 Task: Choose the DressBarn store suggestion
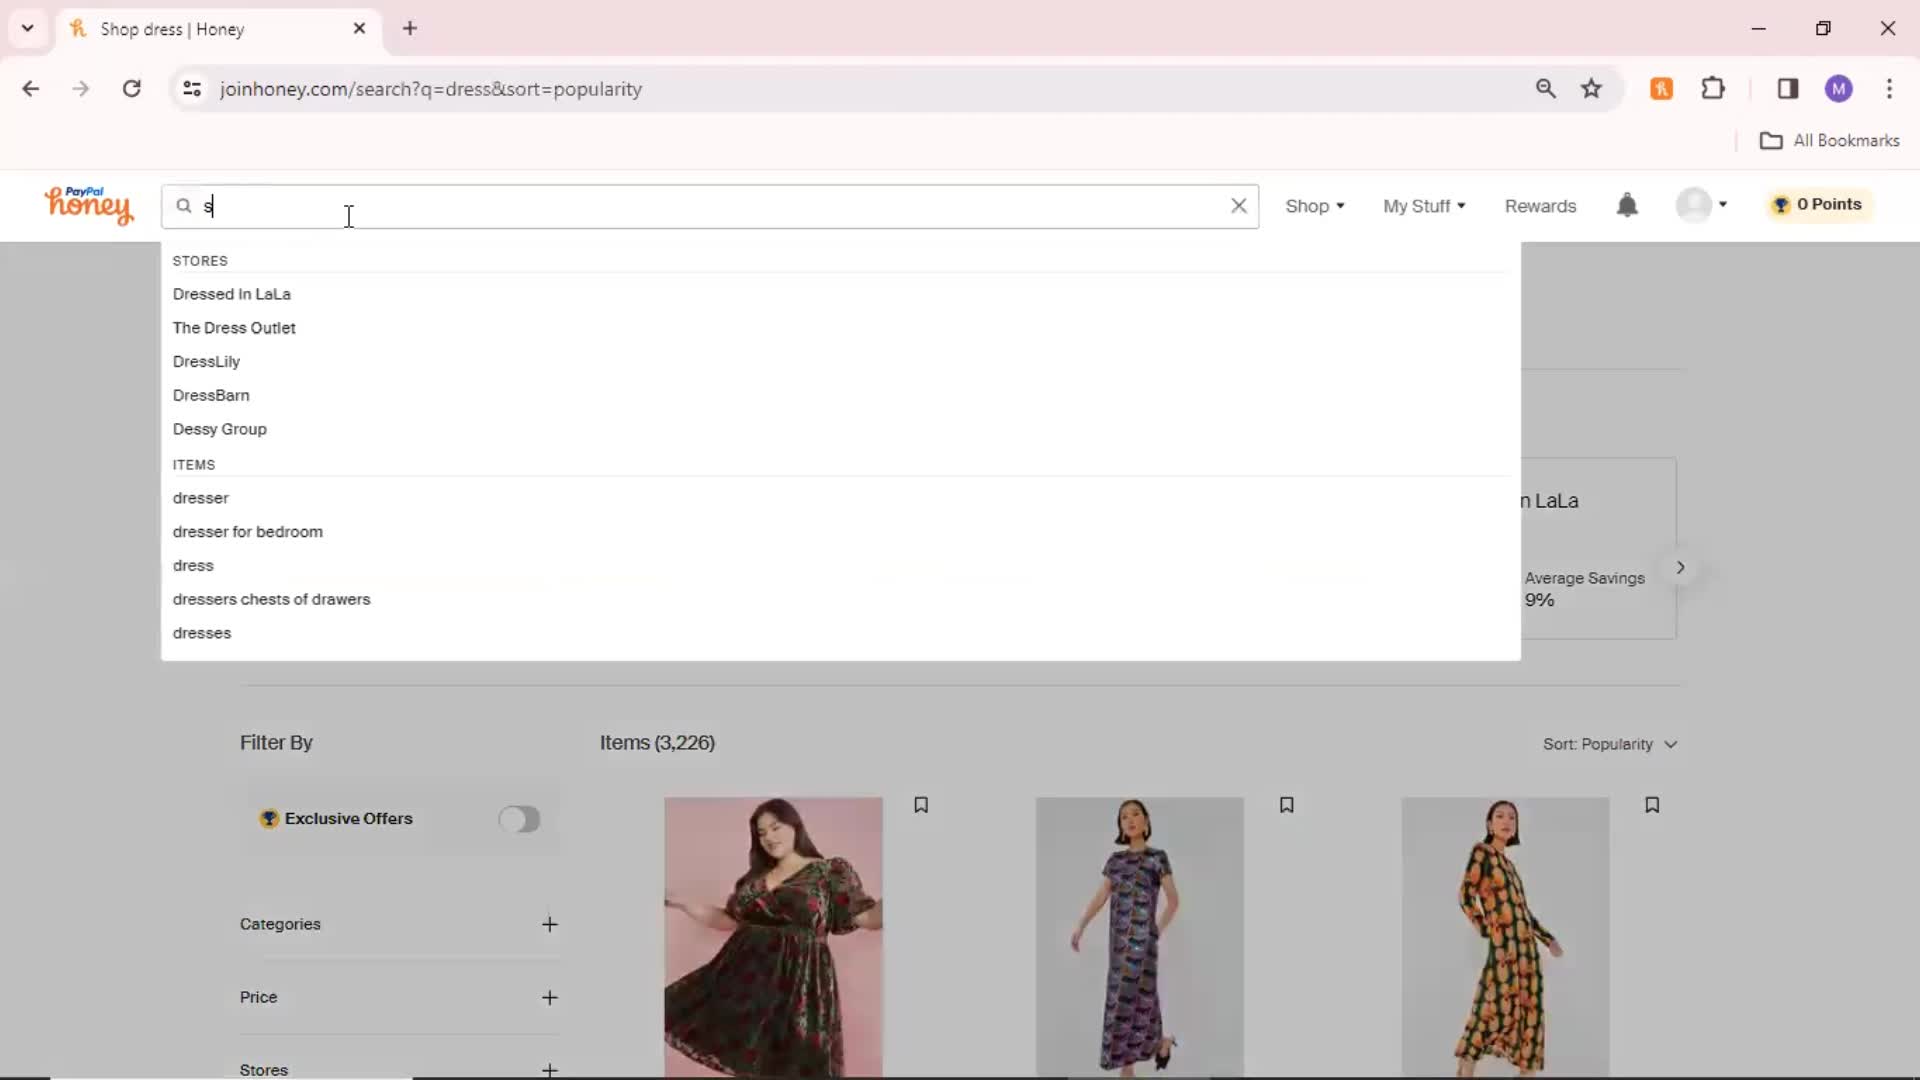pos(211,395)
